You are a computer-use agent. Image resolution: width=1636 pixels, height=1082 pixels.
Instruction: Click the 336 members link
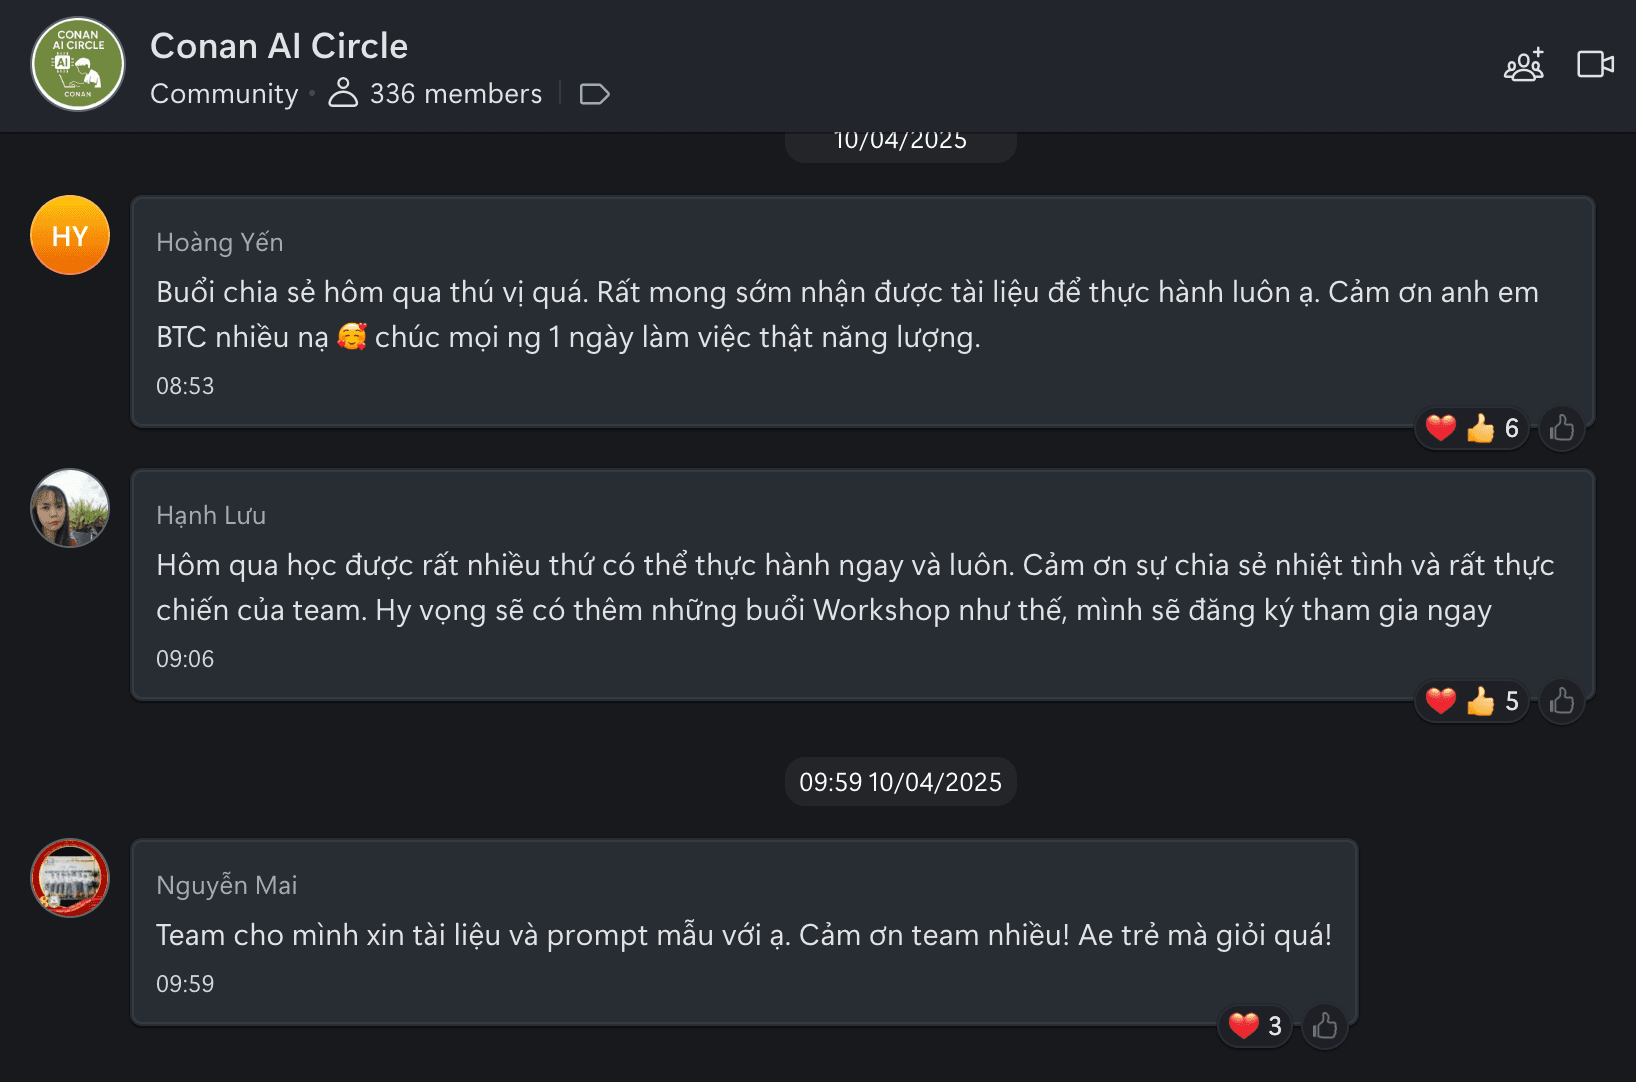point(436,94)
